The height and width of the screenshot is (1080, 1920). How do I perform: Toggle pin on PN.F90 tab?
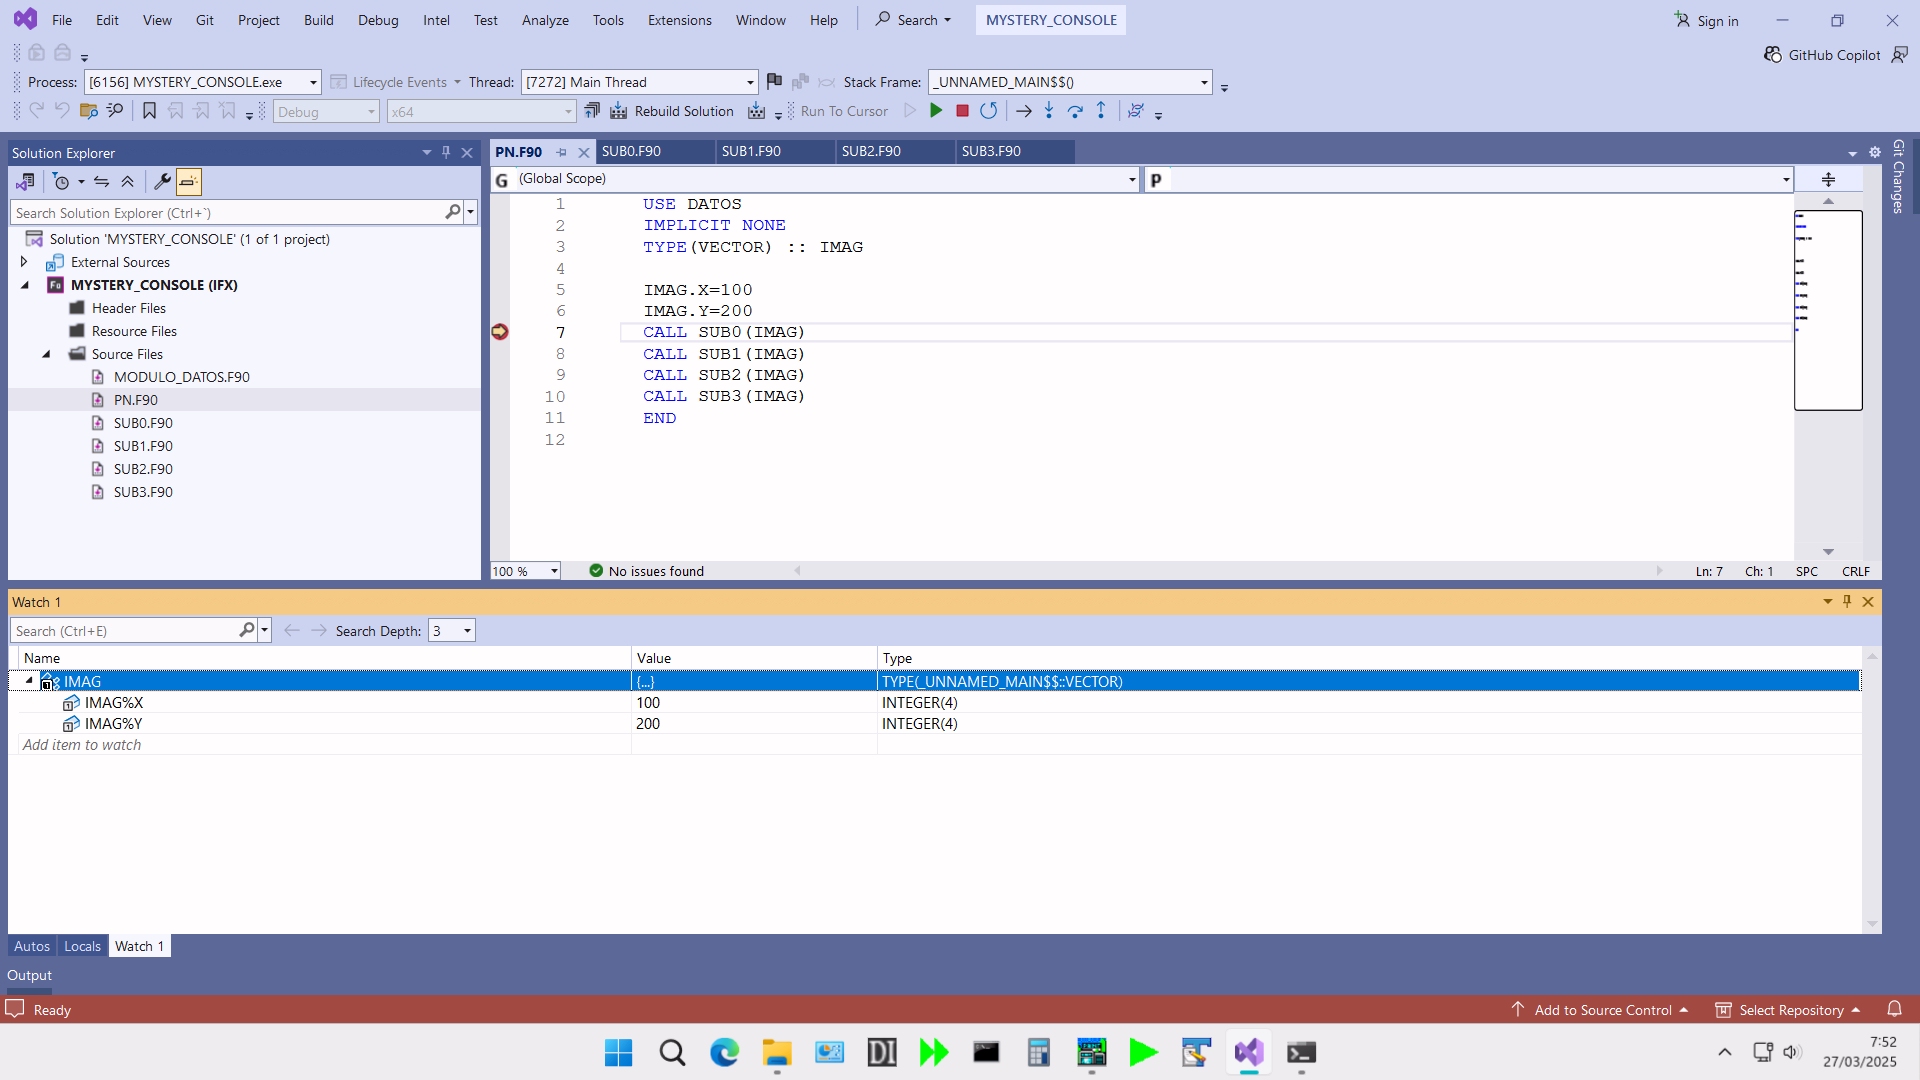[561, 152]
